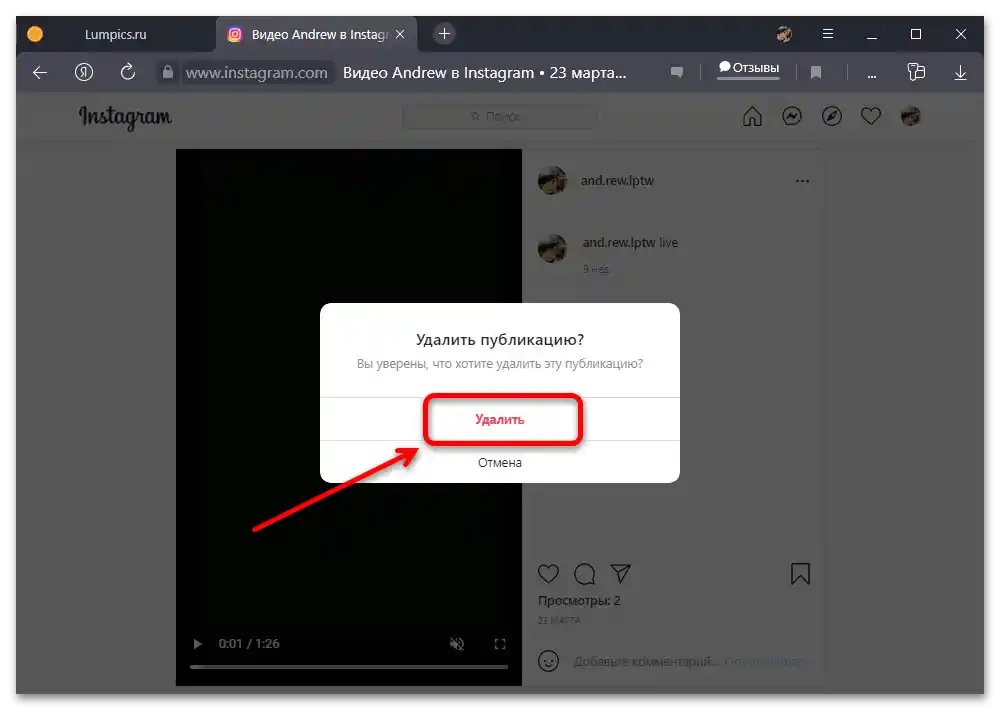Open Instagram Direct messenger icon

click(792, 116)
